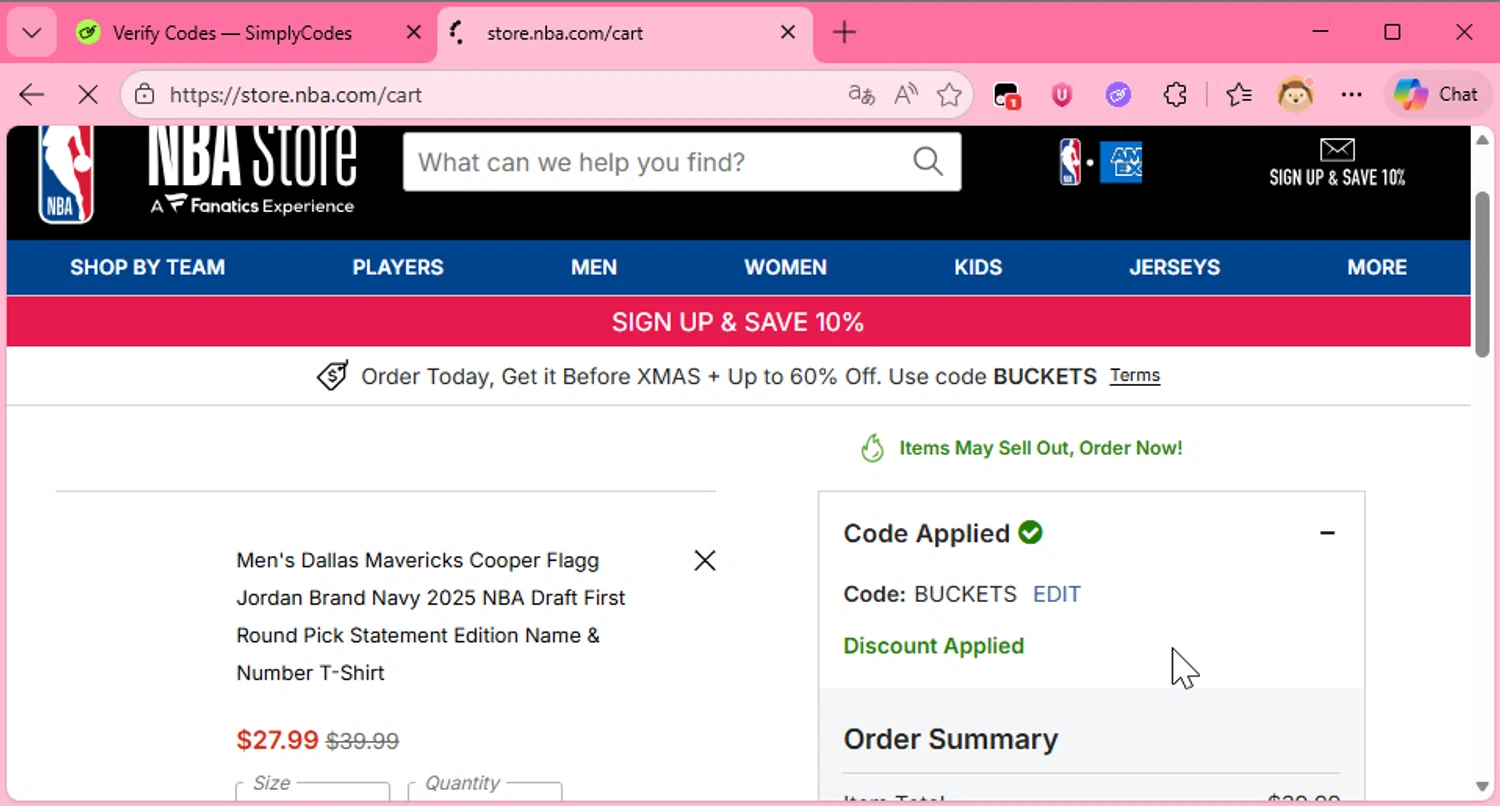
Task: Go back to previous page
Action: [32, 95]
